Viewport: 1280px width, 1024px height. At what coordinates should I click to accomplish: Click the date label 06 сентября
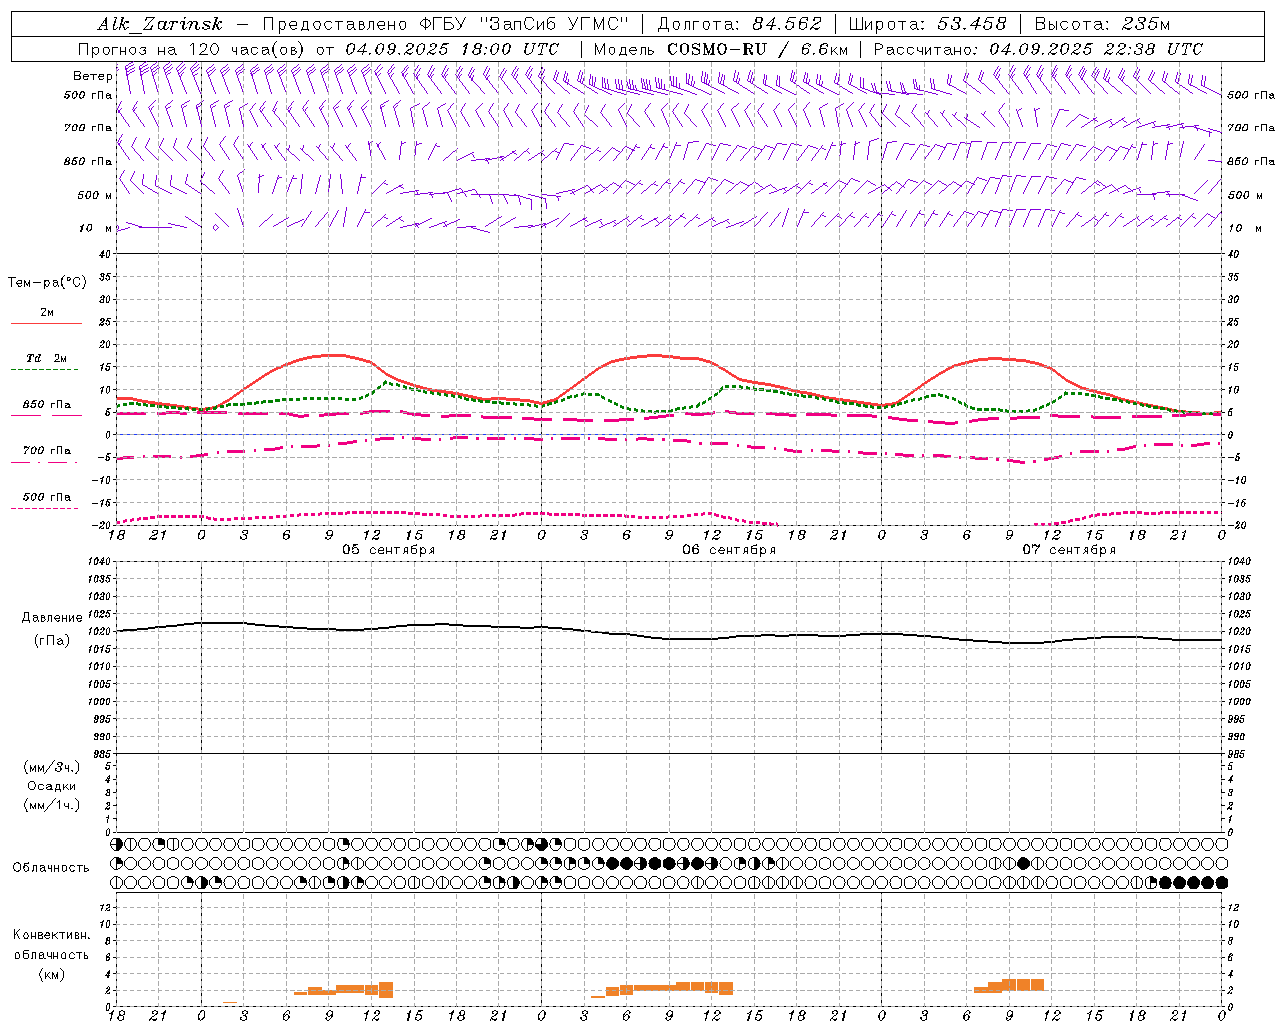coord(729,550)
